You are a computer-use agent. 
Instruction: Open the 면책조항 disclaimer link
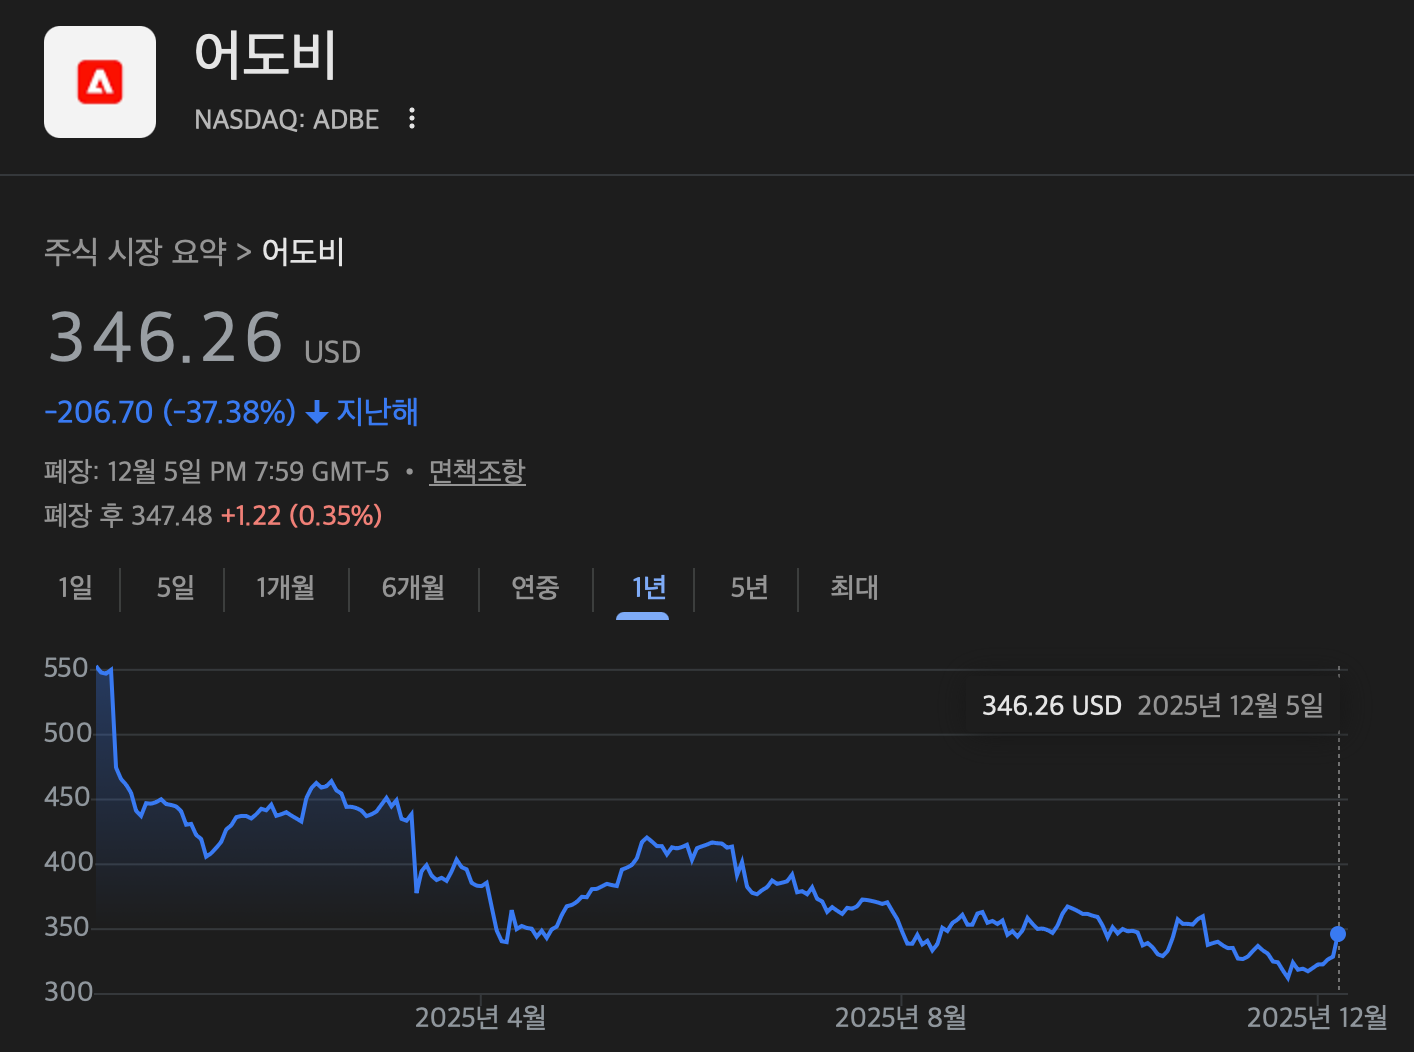coord(477,471)
